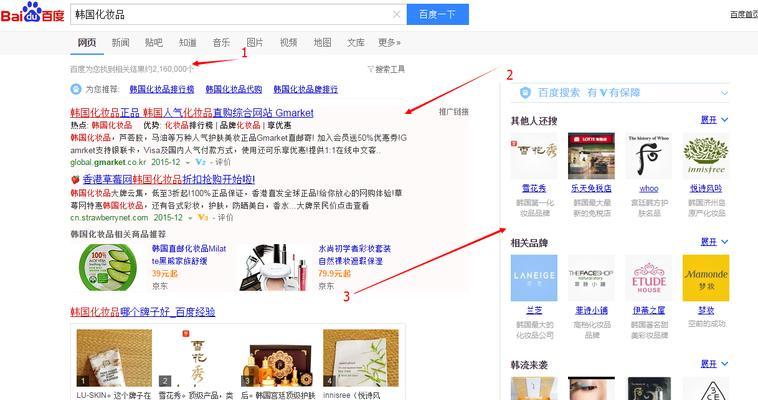Open the Gmarket 韩国化妆品正品 result title
The height and width of the screenshot is (400, 758).
192,113
